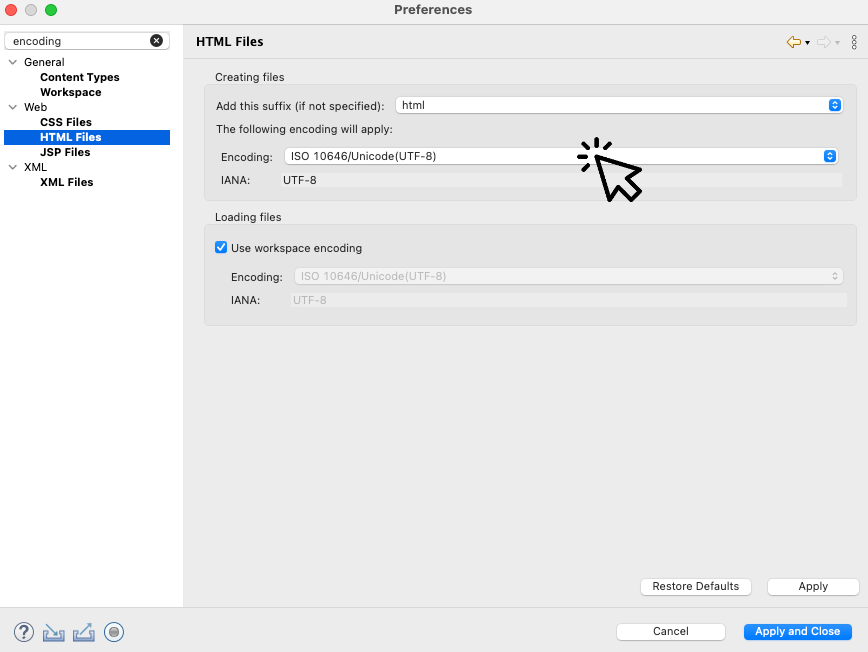
Task: Click the General tree label
Action: pos(44,62)
